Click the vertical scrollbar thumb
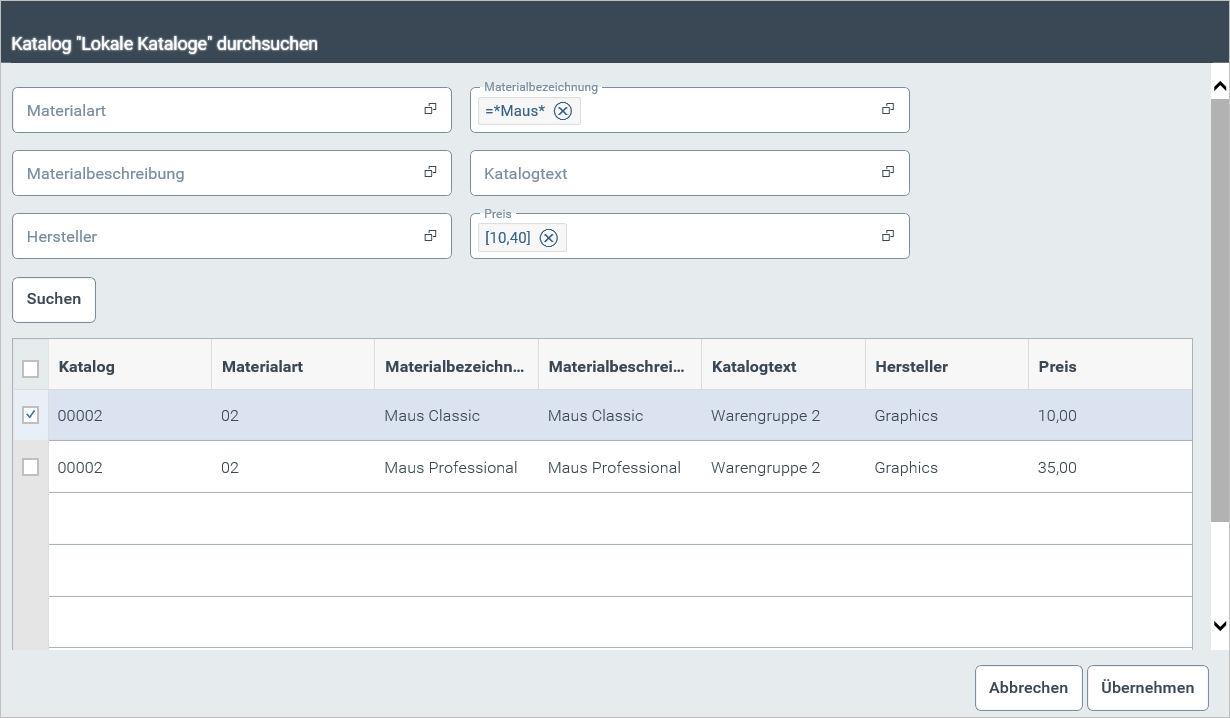 click(x=1219, y=310)
